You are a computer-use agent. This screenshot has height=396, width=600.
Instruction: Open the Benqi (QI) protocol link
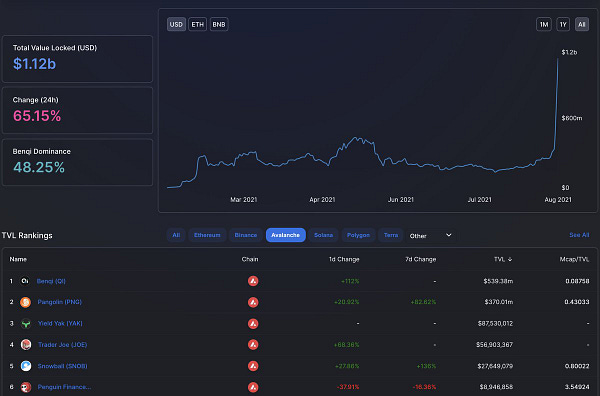(x=51, y=281)
